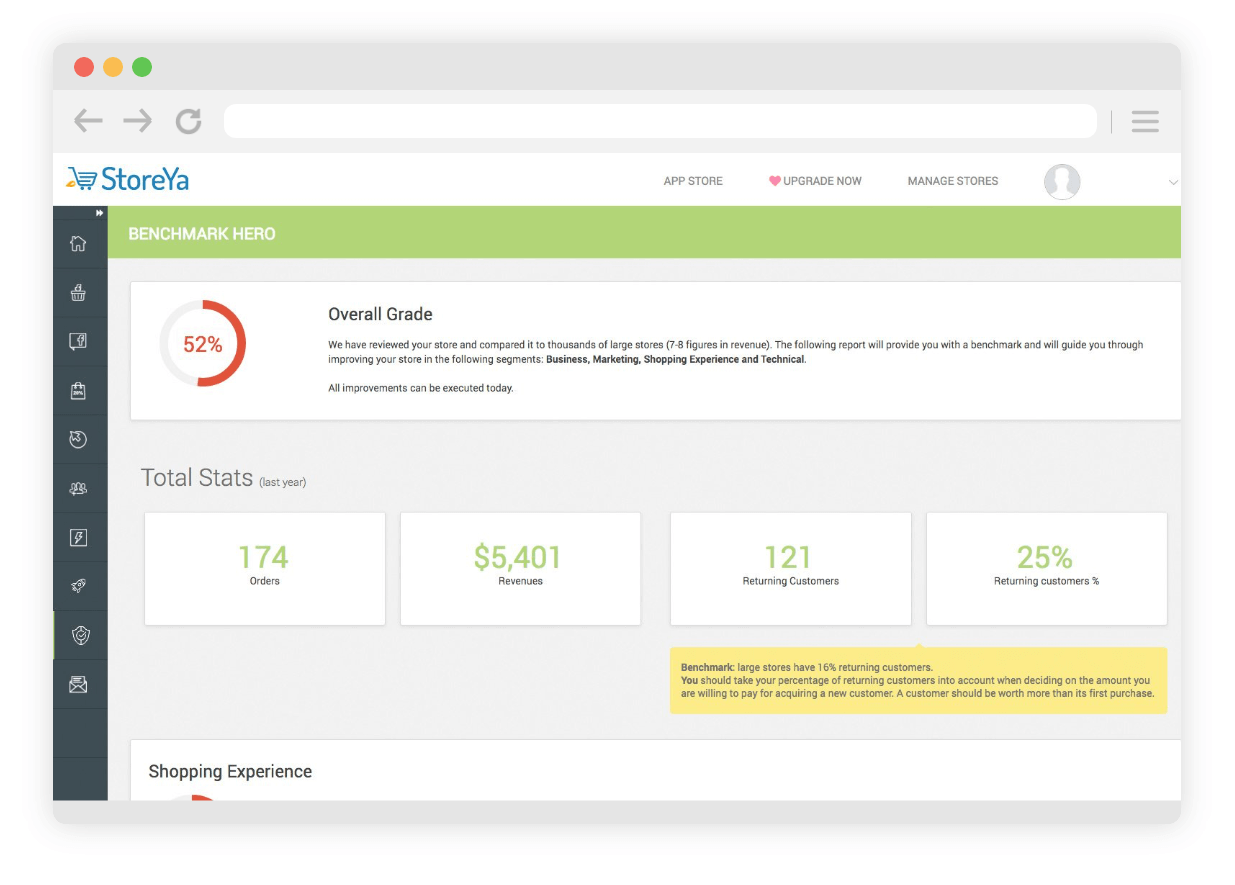Click the $5,401 Revenues stat card
Image resolution: width=1235 pixels, height=885 pixels.
pos(520,569)
